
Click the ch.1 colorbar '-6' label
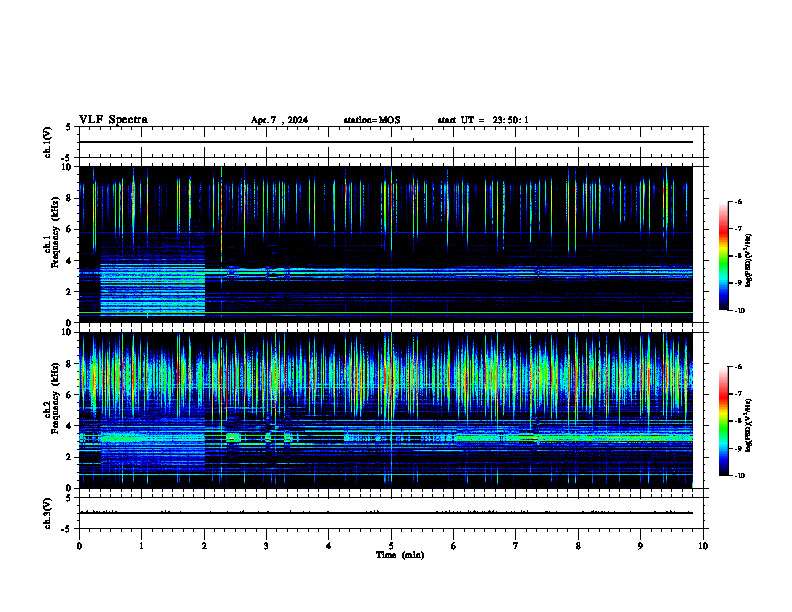(x=738, y=202)
